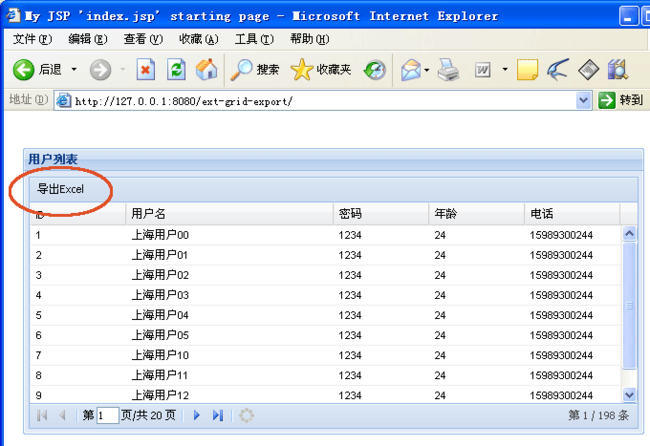Click the yellow sticky note toolbar icon
This screenshot has width=650, height=446.
coord(527,69)
